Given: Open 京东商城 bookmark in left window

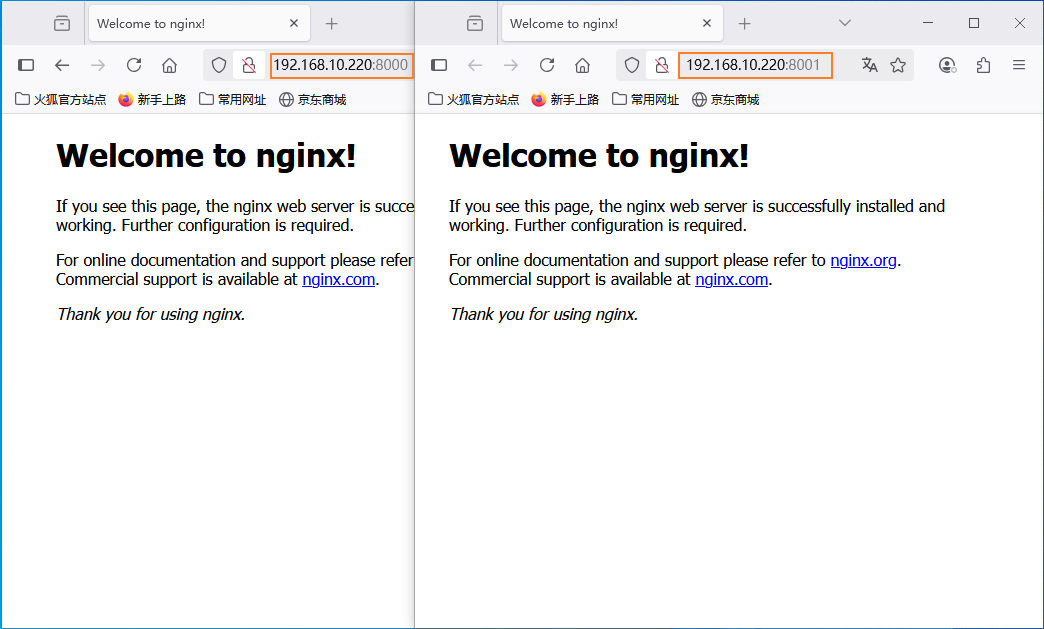Looking at the screenshot, I should (313, 100).
